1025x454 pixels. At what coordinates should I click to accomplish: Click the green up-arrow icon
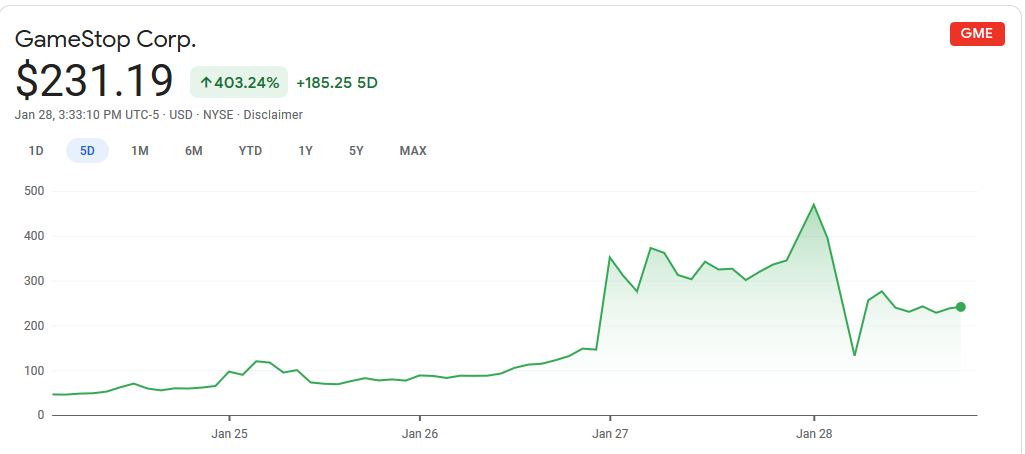206,82
